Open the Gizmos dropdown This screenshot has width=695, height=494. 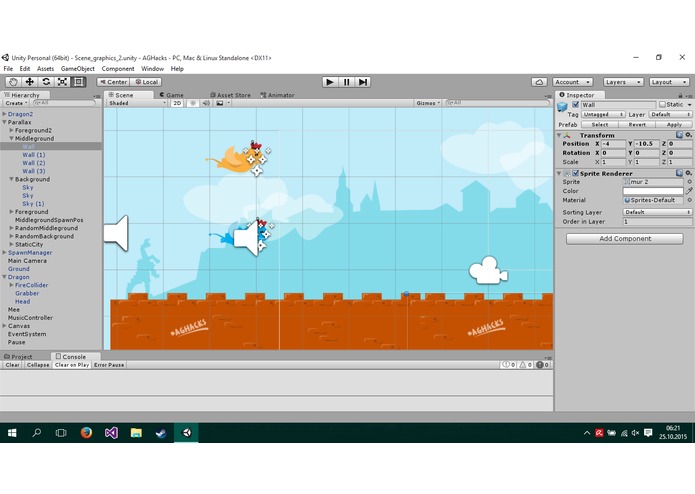(x=428, y=103)
